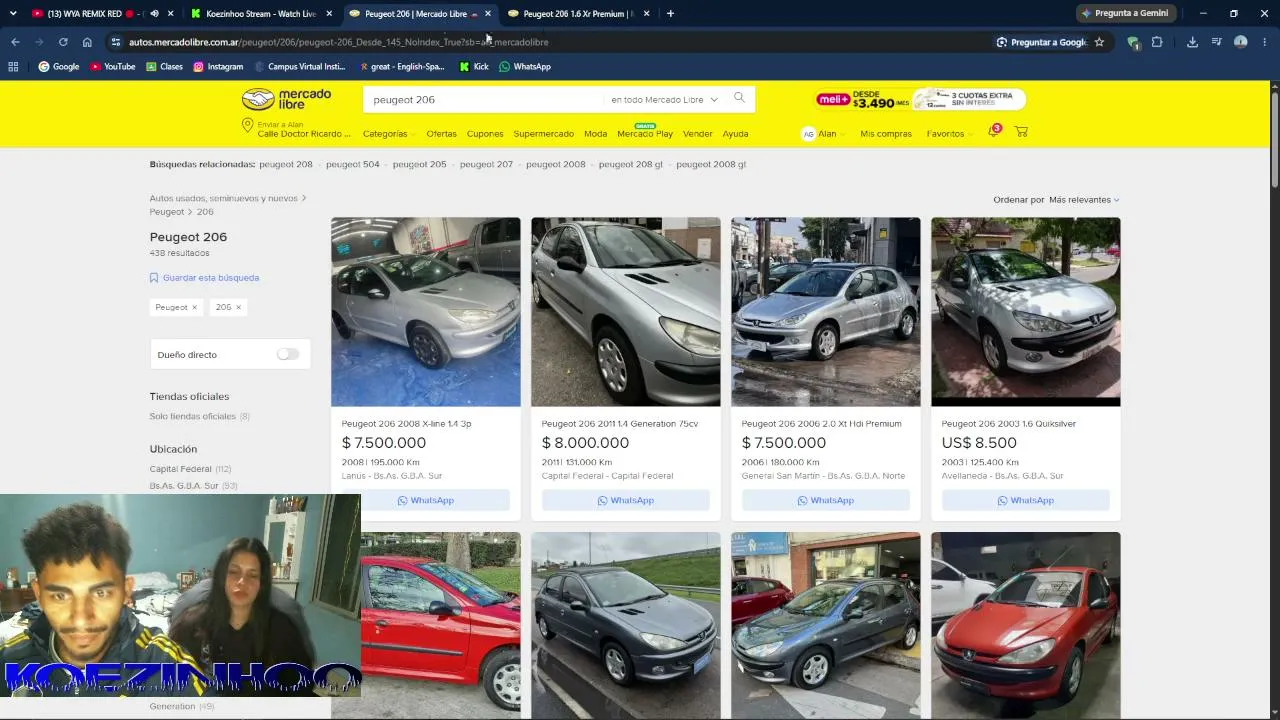1280x720 pixels.
Task: Open related search peugeot 2008 gt
Action: (711, 164)
